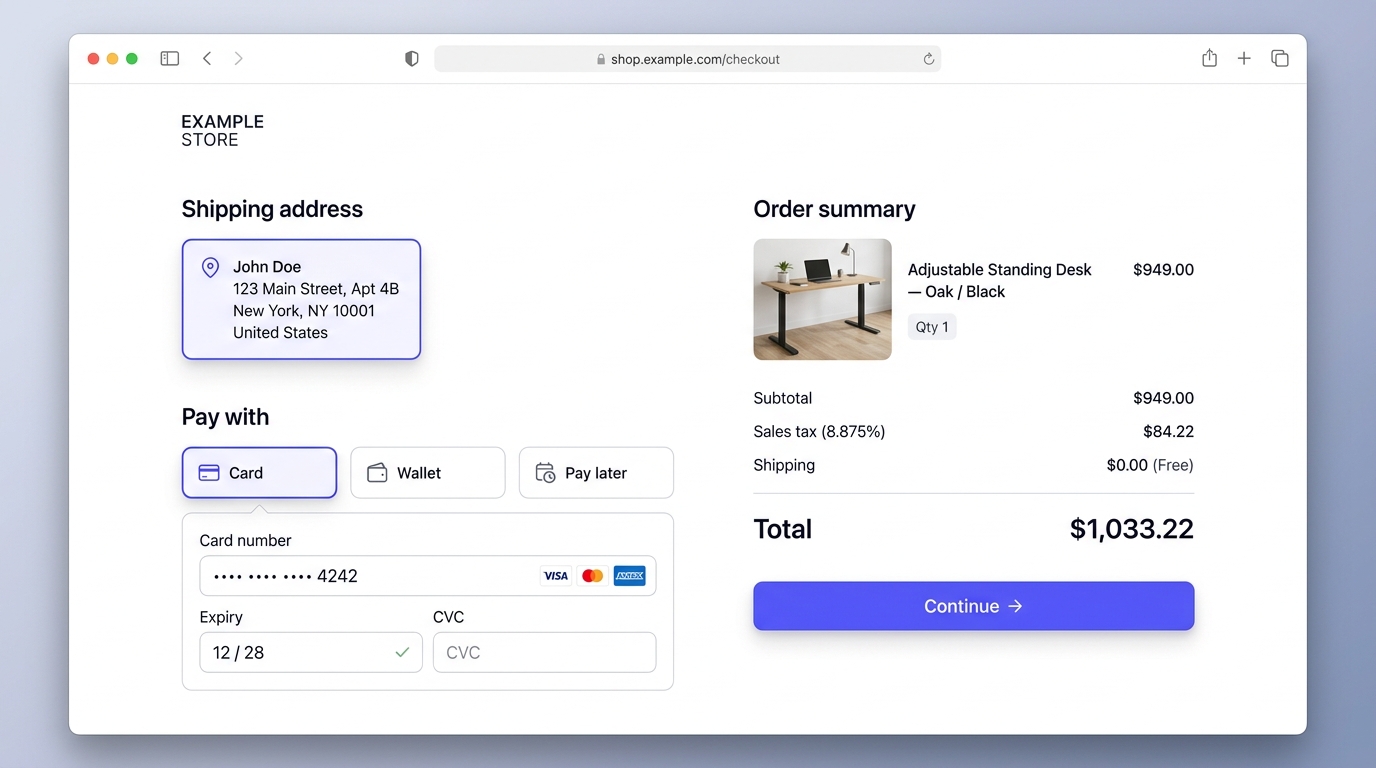Close the window with red button
1376x768 pixels.
point(94,59)
